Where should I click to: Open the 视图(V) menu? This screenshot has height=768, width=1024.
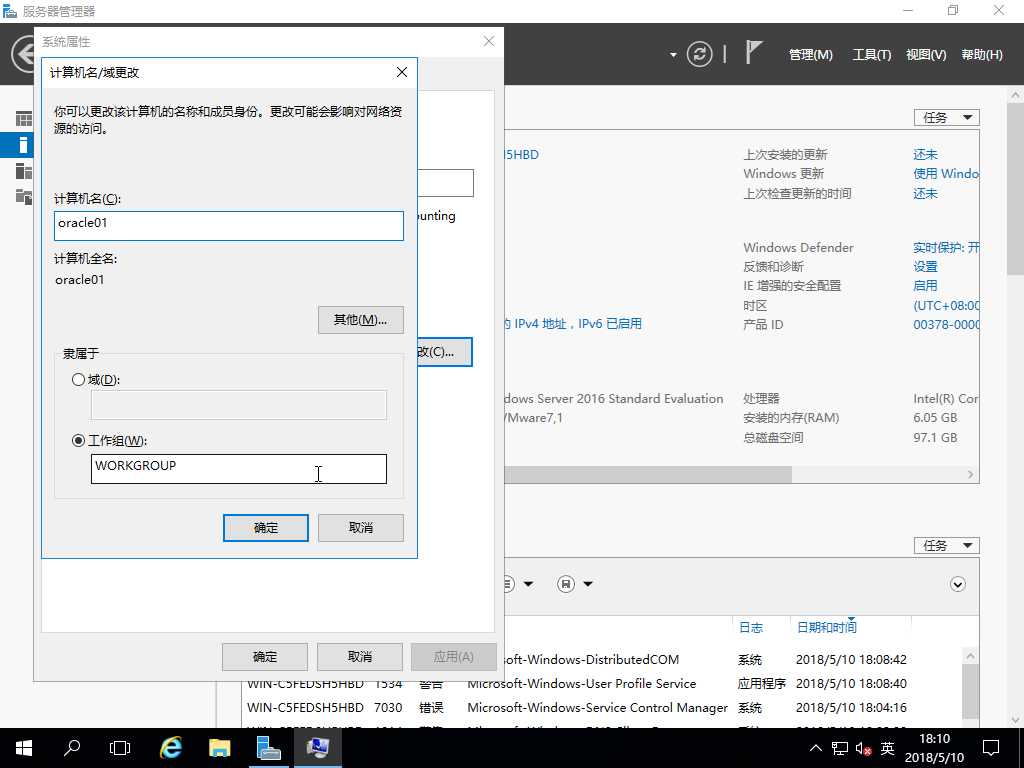tap(925, 55)
